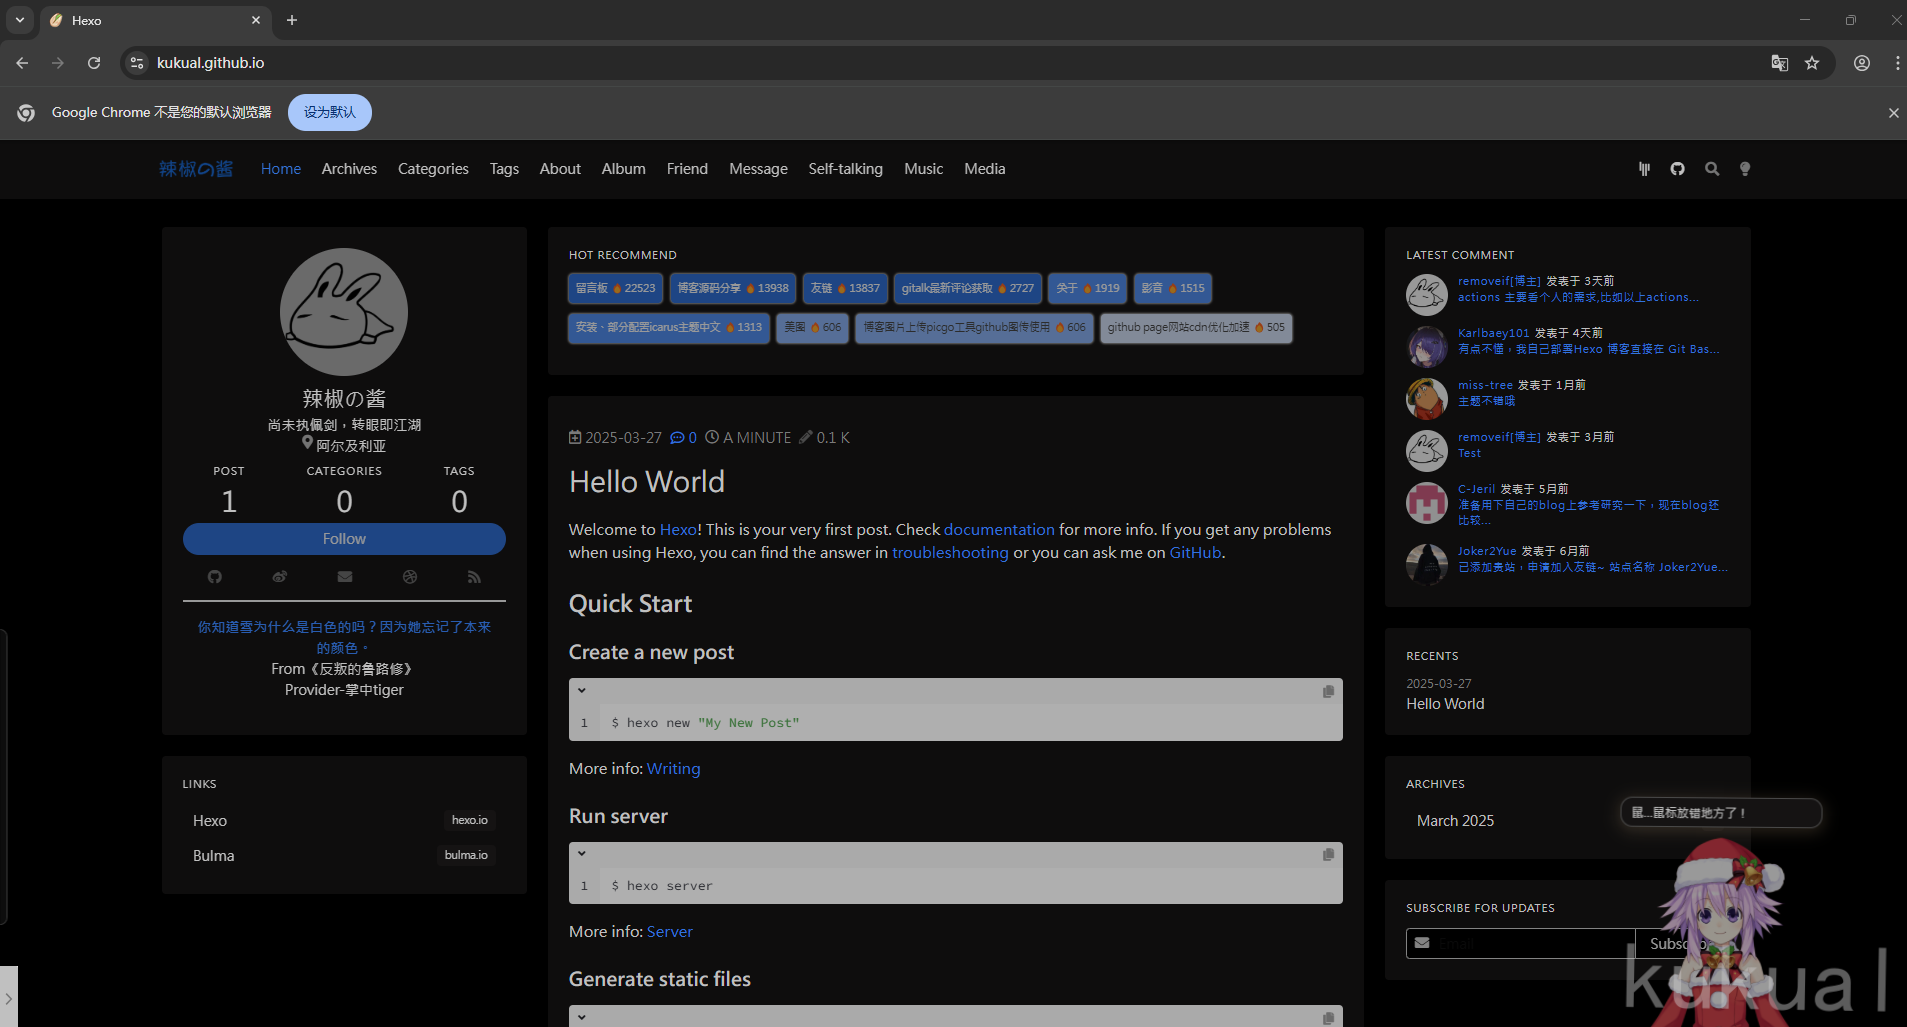
Task: Copy the 'hexo new' code block
Action: tap(1328, 691)
